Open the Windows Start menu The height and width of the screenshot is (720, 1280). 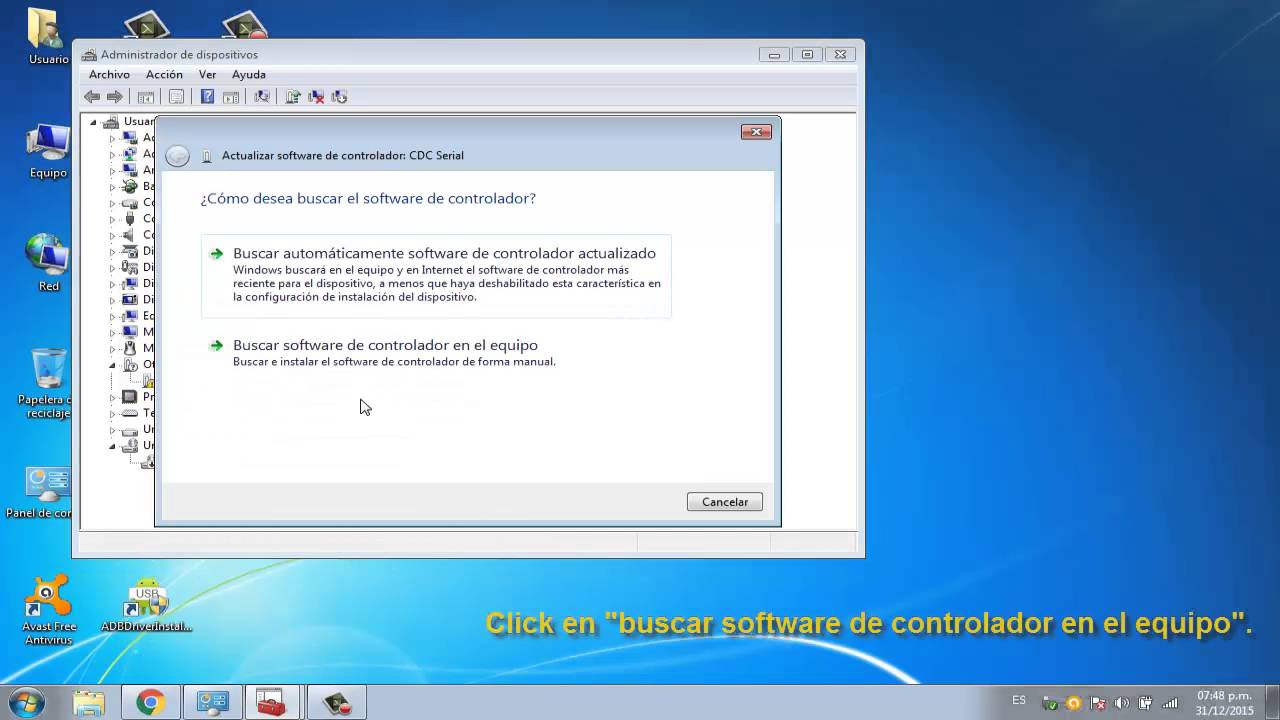(27, 703)
